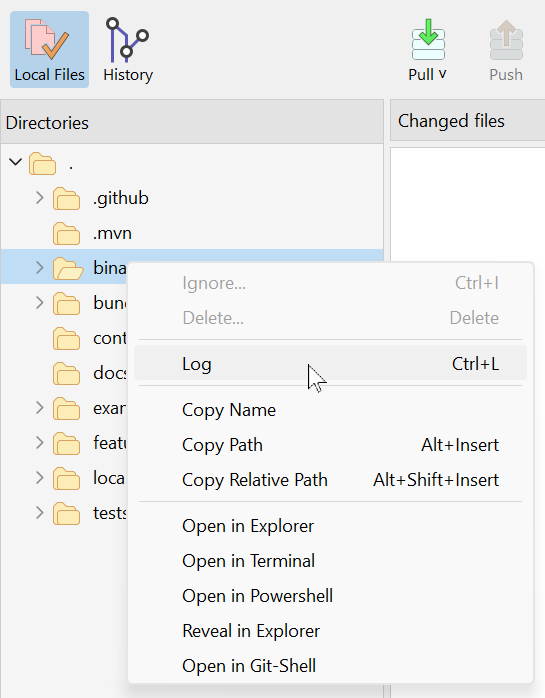Click the Changed files panel header
545x698 pixels.
468,121
